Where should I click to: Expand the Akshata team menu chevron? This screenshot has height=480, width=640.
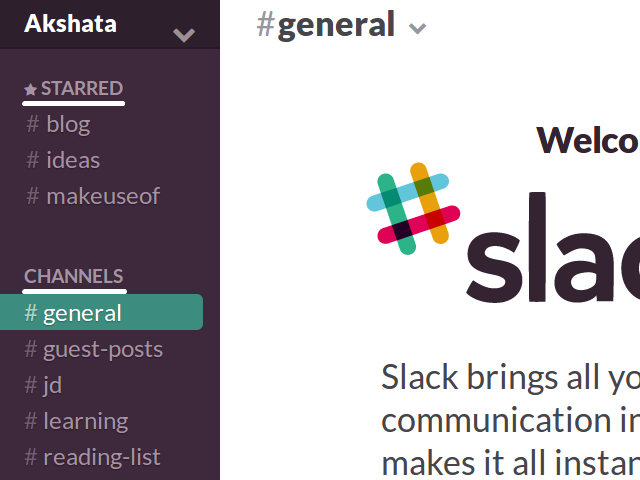(184, 35)
